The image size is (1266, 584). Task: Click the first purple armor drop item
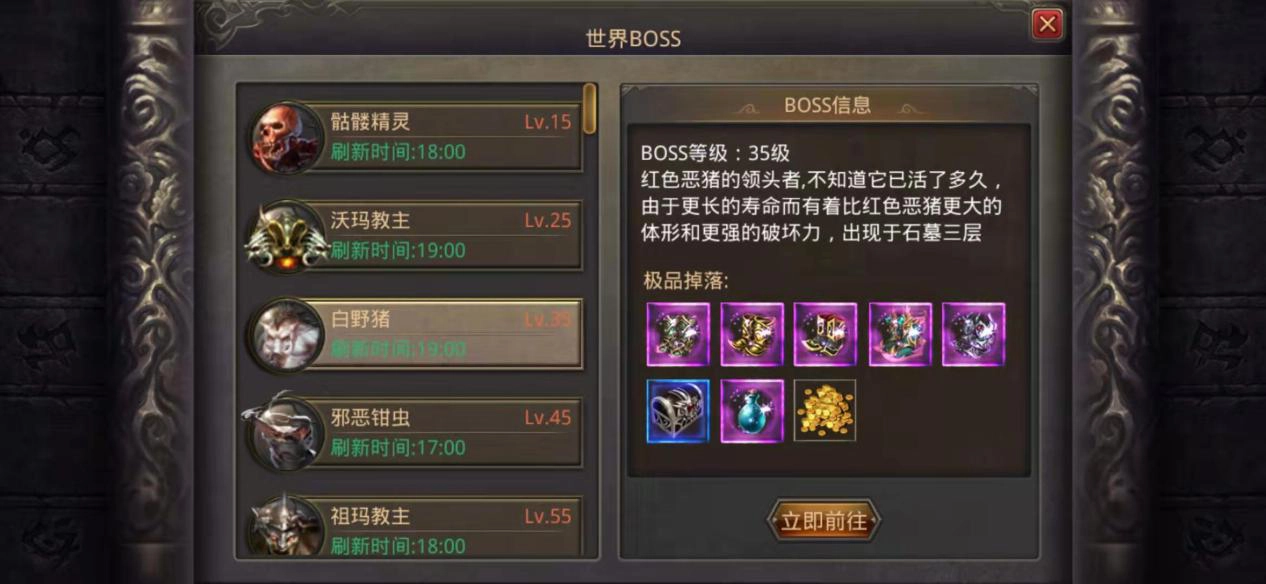tap(678, 335)
